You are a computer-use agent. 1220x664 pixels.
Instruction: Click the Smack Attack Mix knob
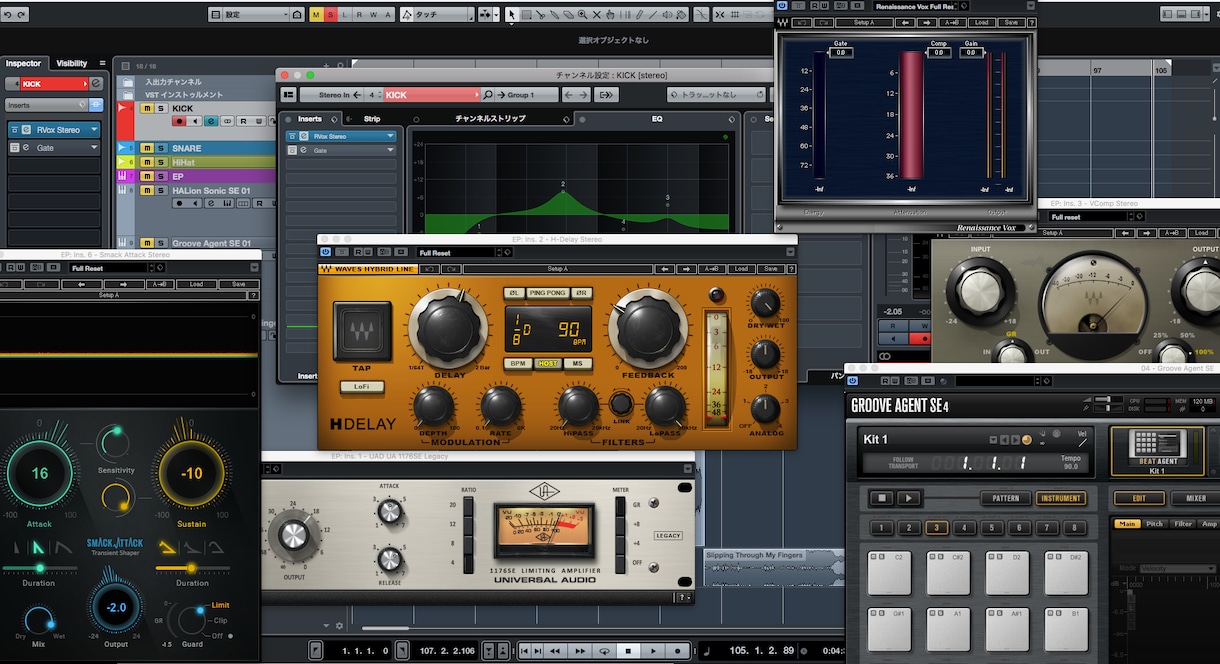(40, 622)
